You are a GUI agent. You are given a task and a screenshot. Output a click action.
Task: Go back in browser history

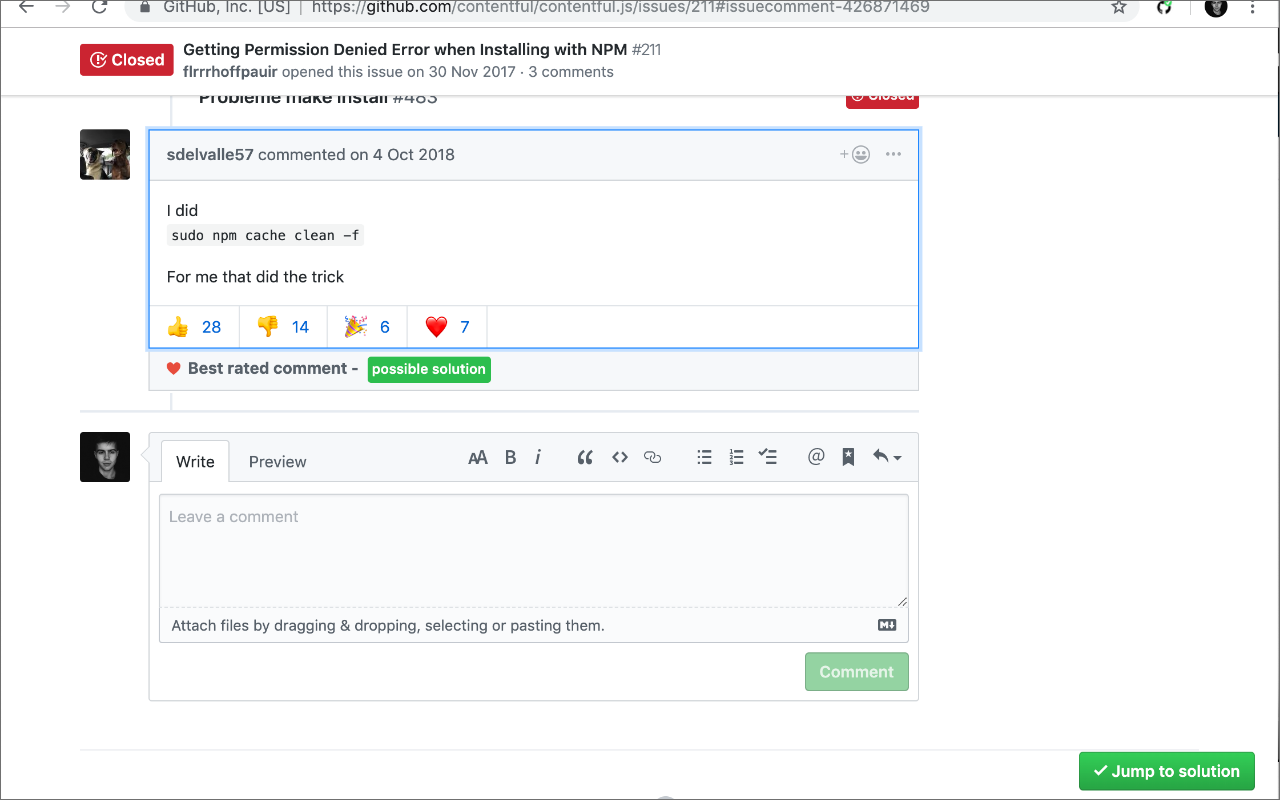26,7
